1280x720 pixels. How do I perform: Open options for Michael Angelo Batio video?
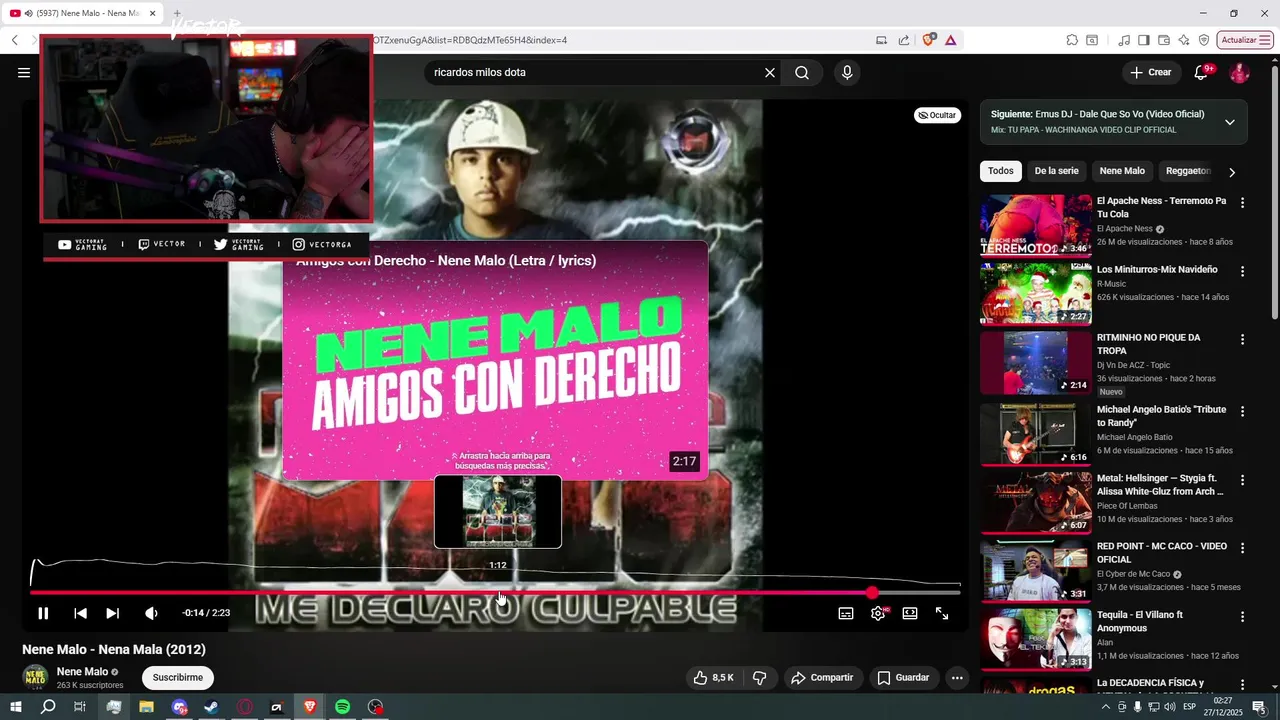click(x=1243, y=411)
